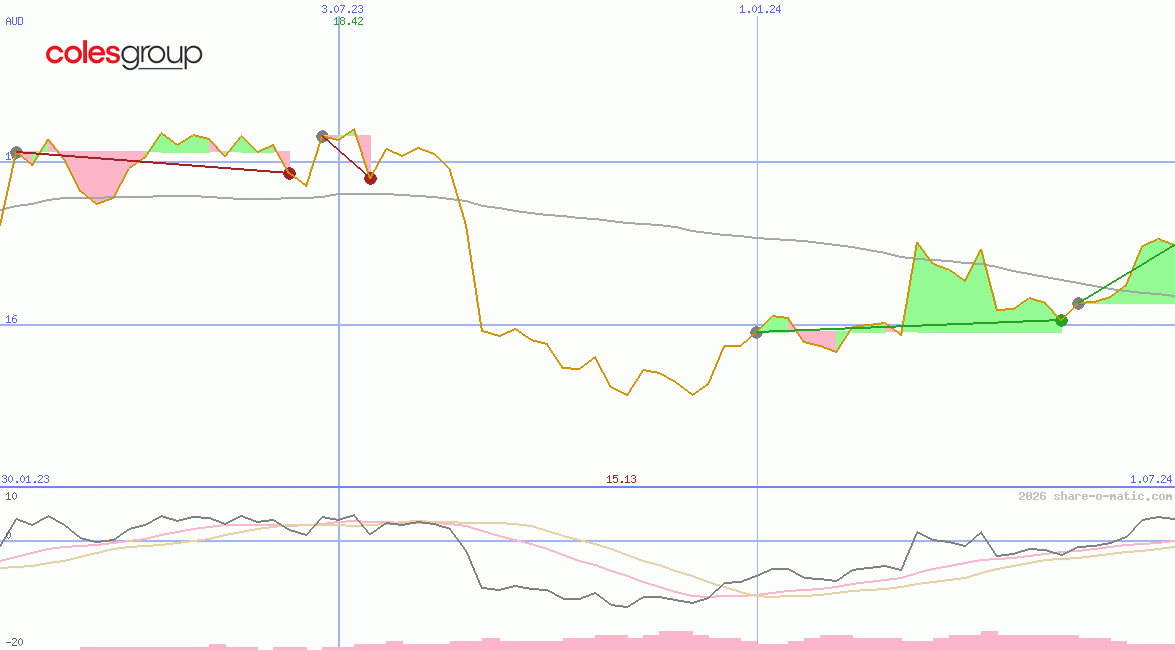The width and height of the screenshot is (1175, 650).
Task: Select the gray marker starting the red trendline
Action: click(15, 152)
